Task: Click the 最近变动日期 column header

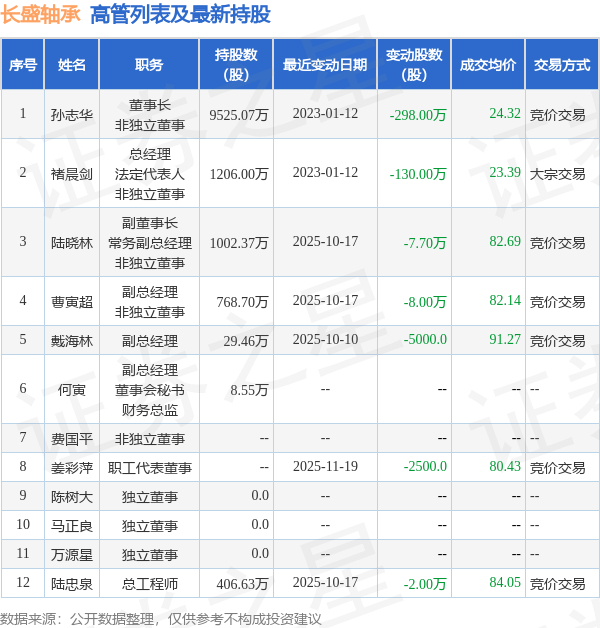Action: click(325, 64)
